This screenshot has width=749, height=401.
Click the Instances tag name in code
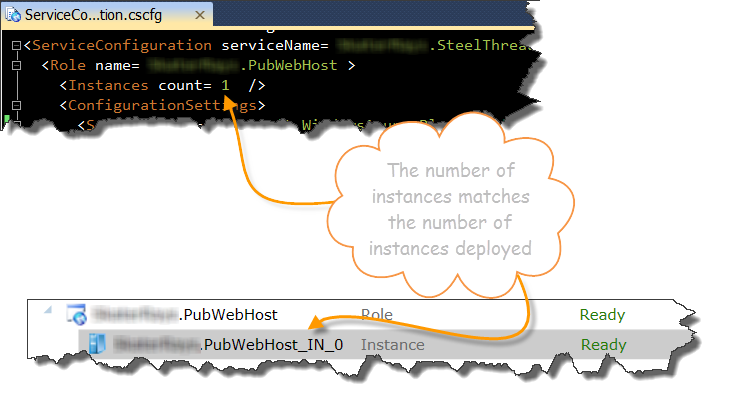coord(109,85)
